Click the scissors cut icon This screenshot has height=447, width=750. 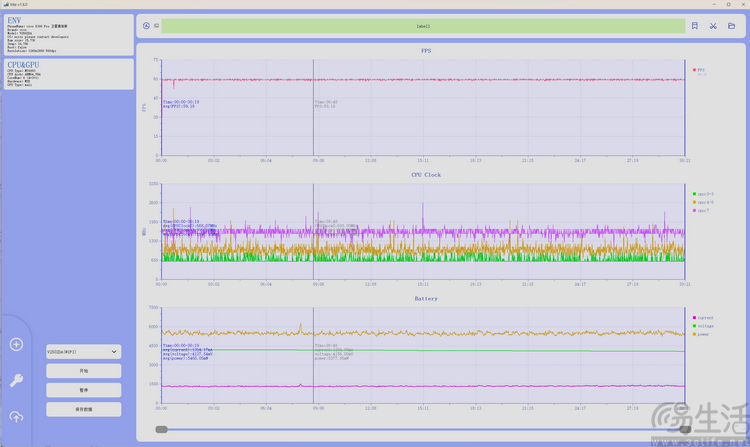pyautogui.click(x=714, y=26)
